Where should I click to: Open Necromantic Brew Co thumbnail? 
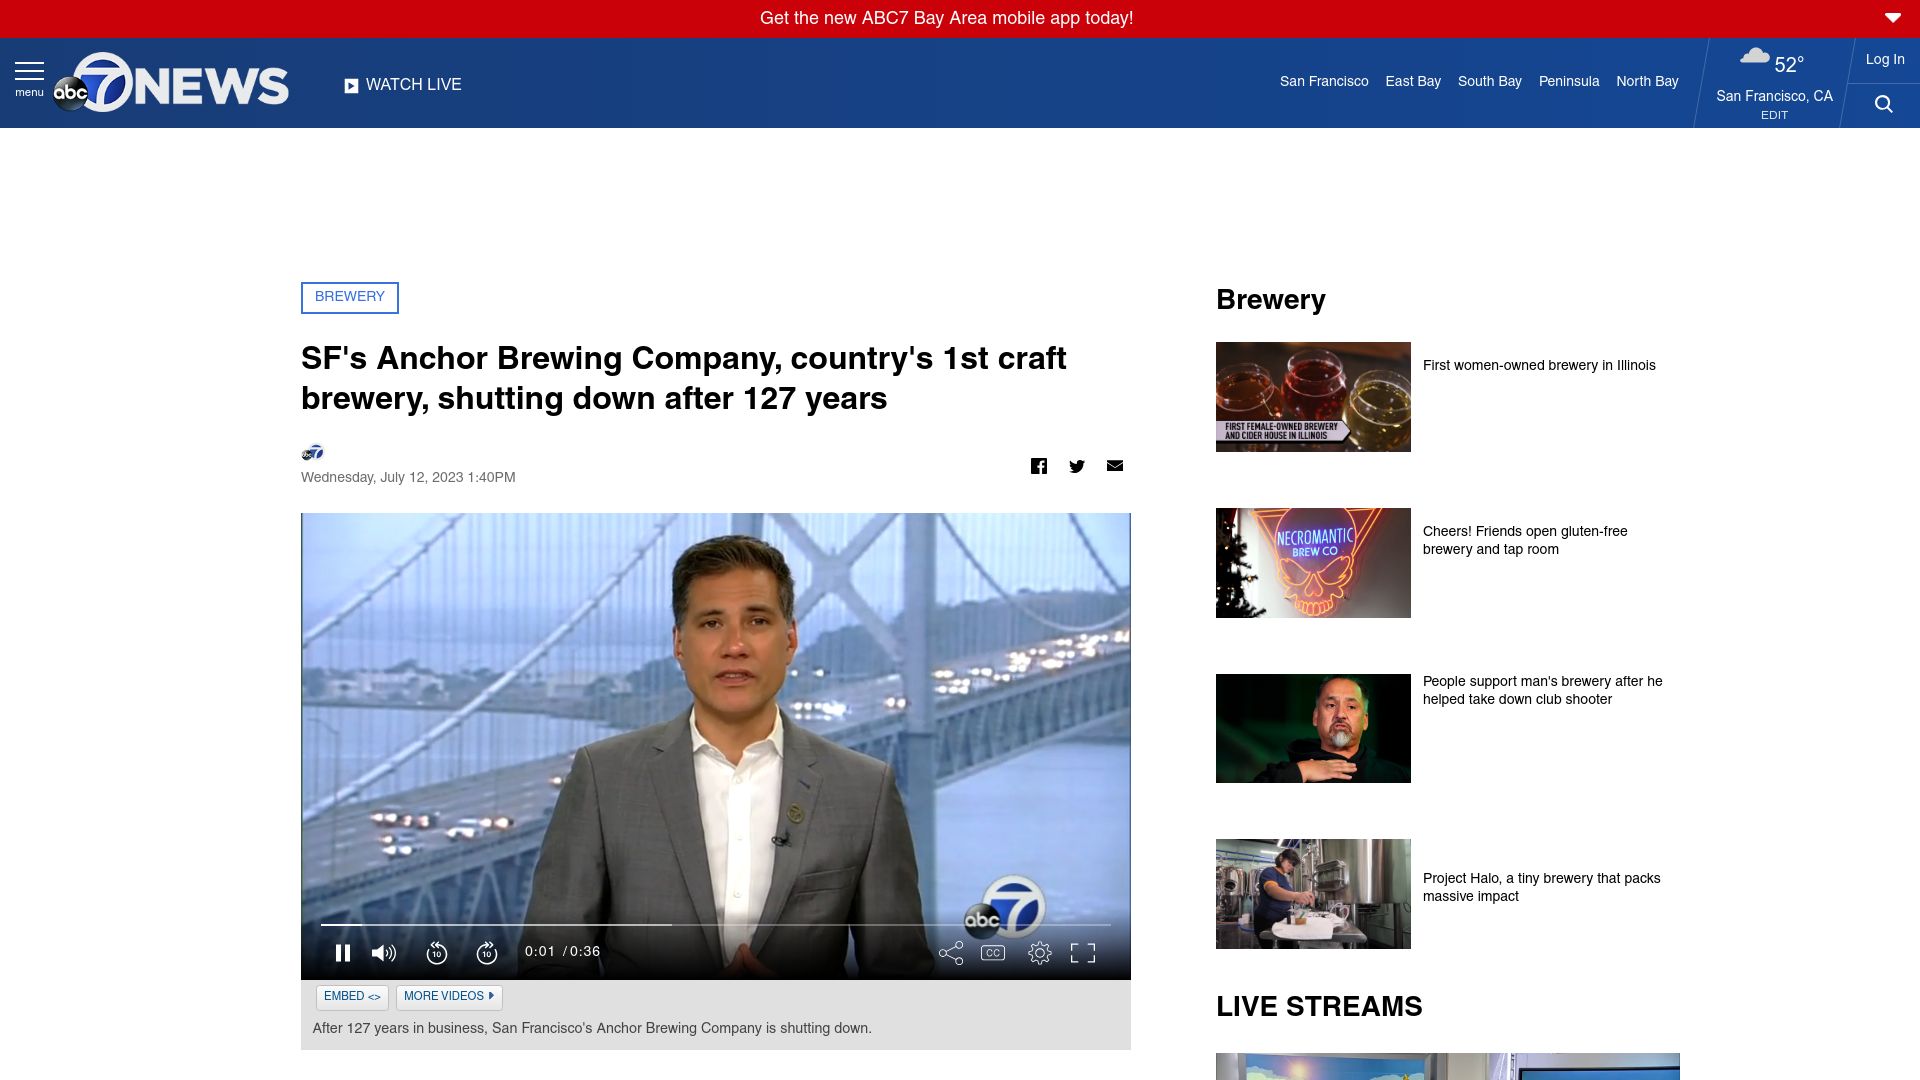1313,563
